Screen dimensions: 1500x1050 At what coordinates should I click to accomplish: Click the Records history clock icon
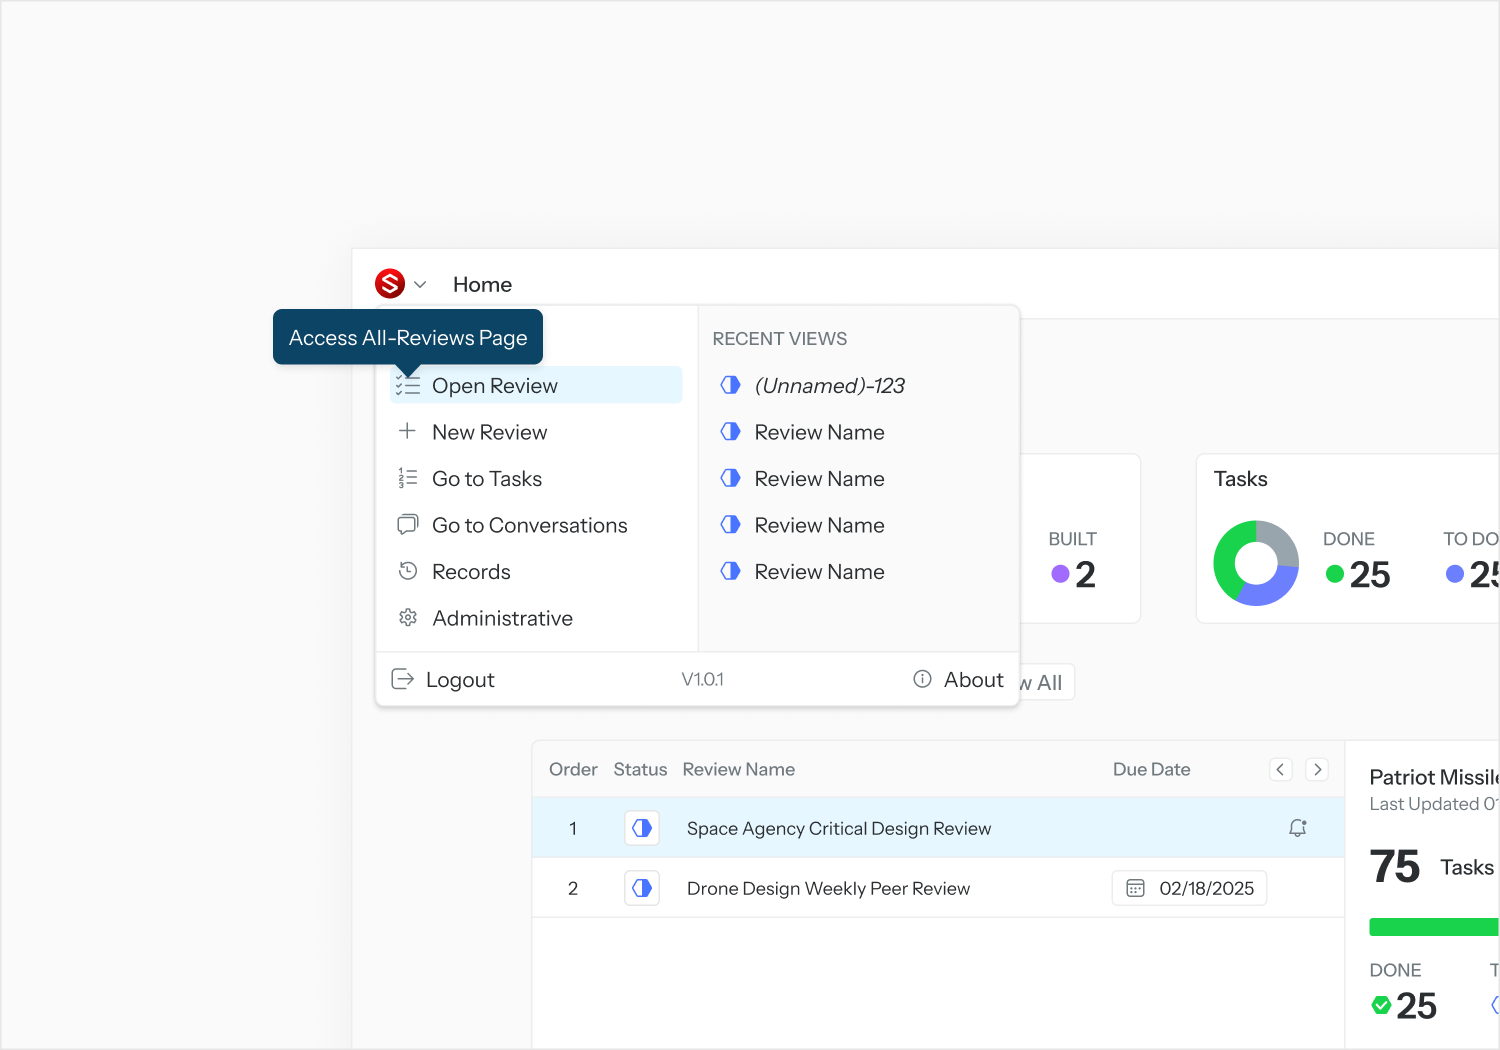408,571
